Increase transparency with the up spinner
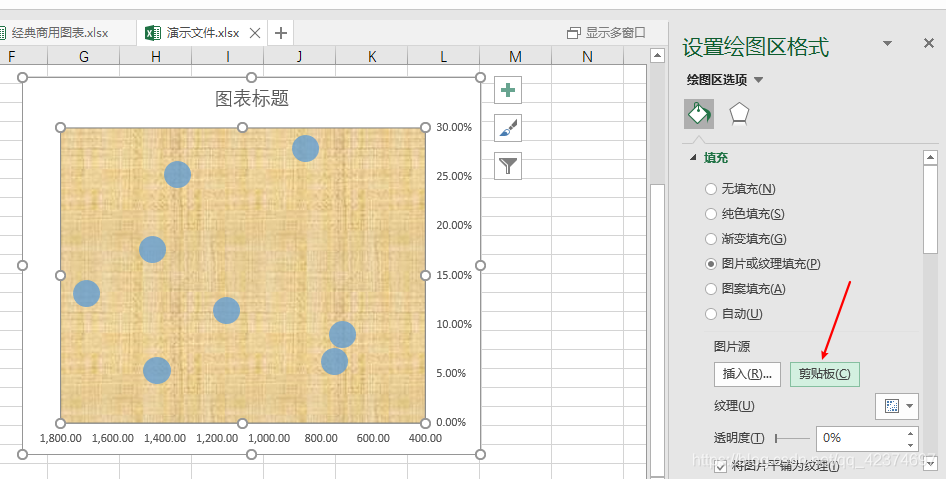 tap(911, 433)
